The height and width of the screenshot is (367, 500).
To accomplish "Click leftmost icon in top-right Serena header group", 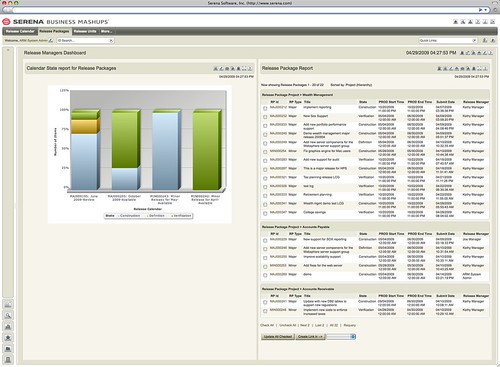I will [456, 22].
